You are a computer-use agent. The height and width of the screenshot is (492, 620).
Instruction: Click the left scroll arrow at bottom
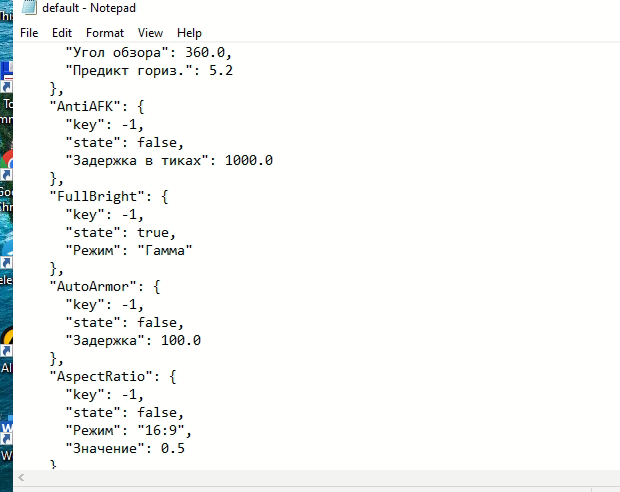pos(21,478)
